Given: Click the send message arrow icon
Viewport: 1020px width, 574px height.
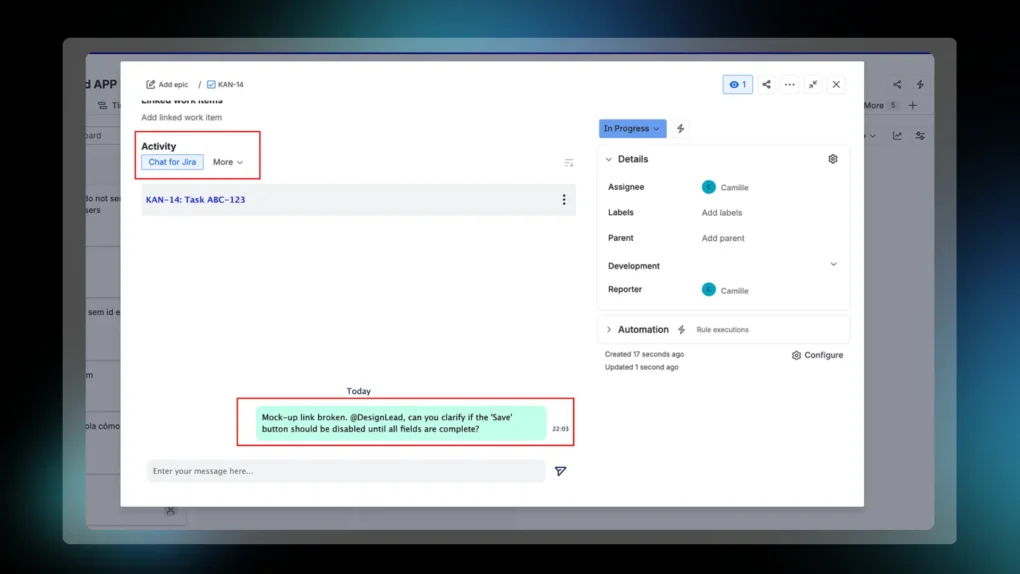Looking at the screenshot, I should 560,471.
